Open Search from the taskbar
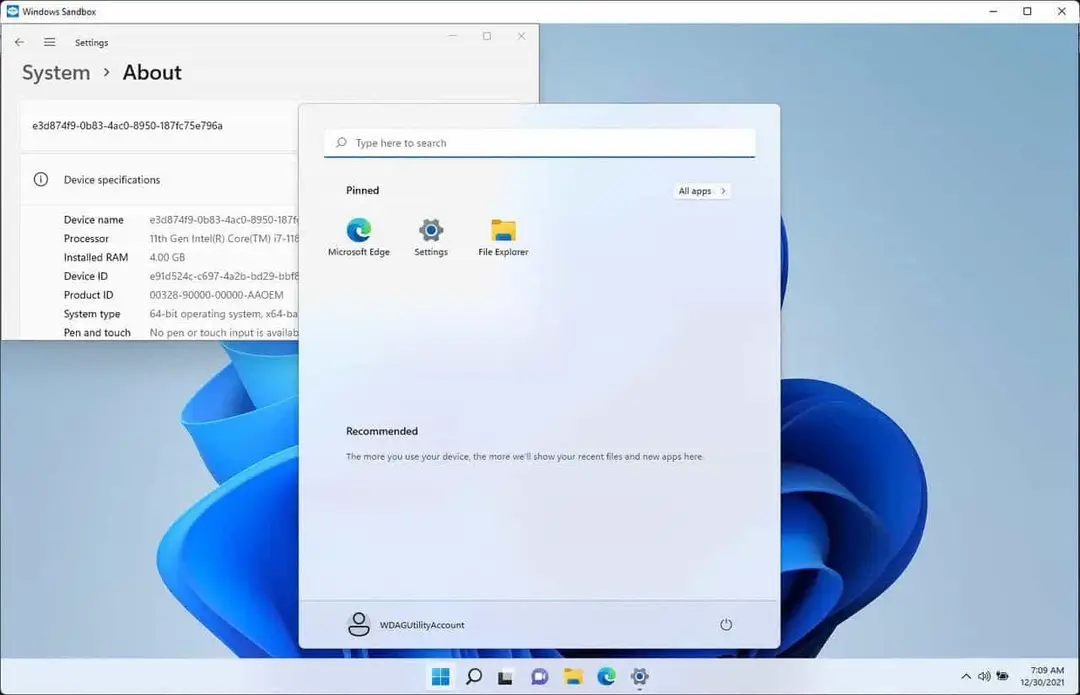 474,676
